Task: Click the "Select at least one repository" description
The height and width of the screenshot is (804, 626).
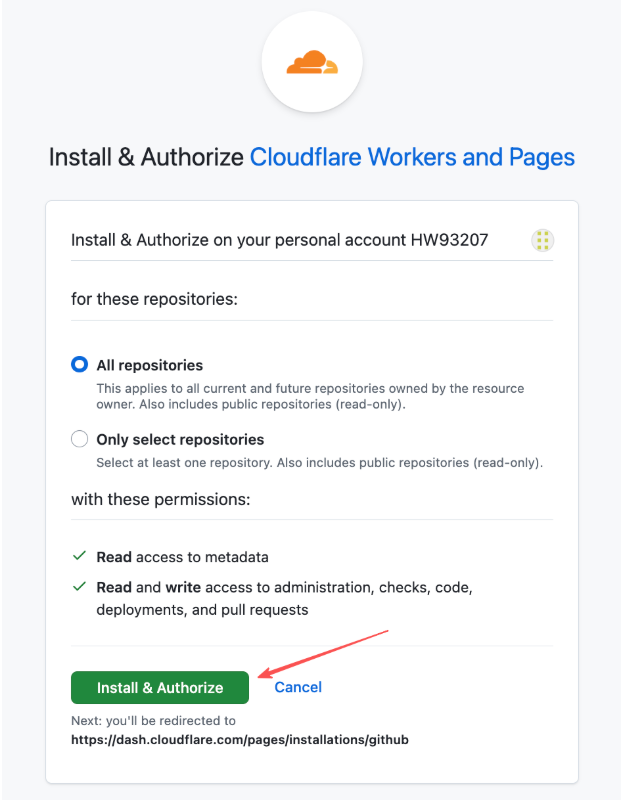Action: tap(319, 463)
